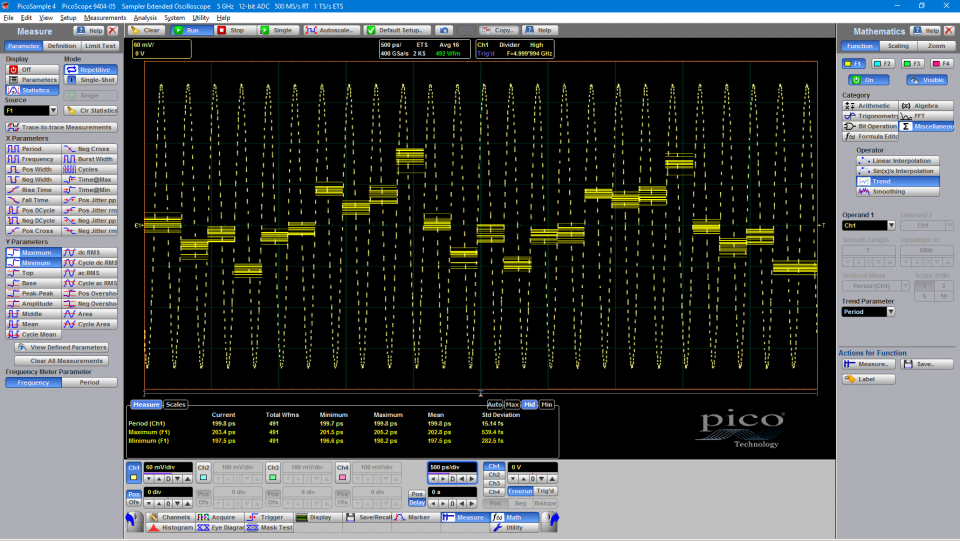Screen dimensions: 960x541
Task: Select Period as frequency meter parameter
Action: tap(90, 382)
